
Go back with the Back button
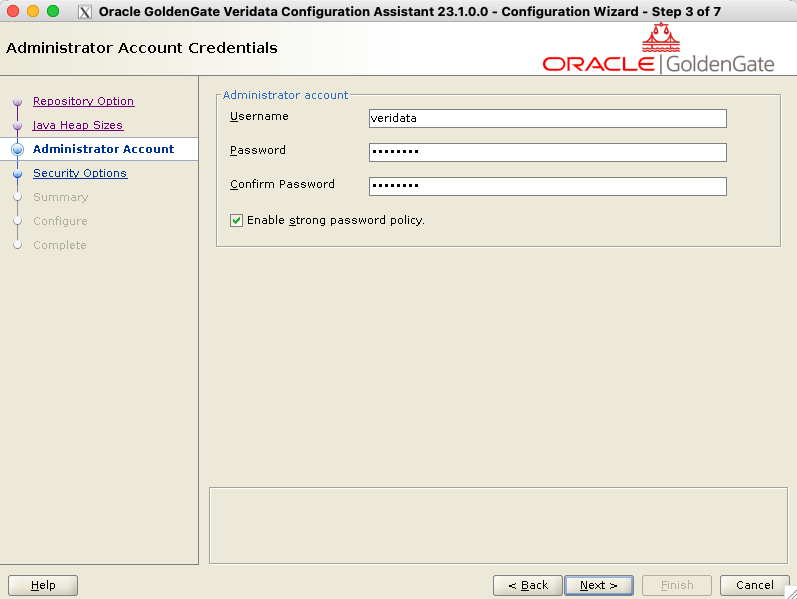(x=528, y=585)
